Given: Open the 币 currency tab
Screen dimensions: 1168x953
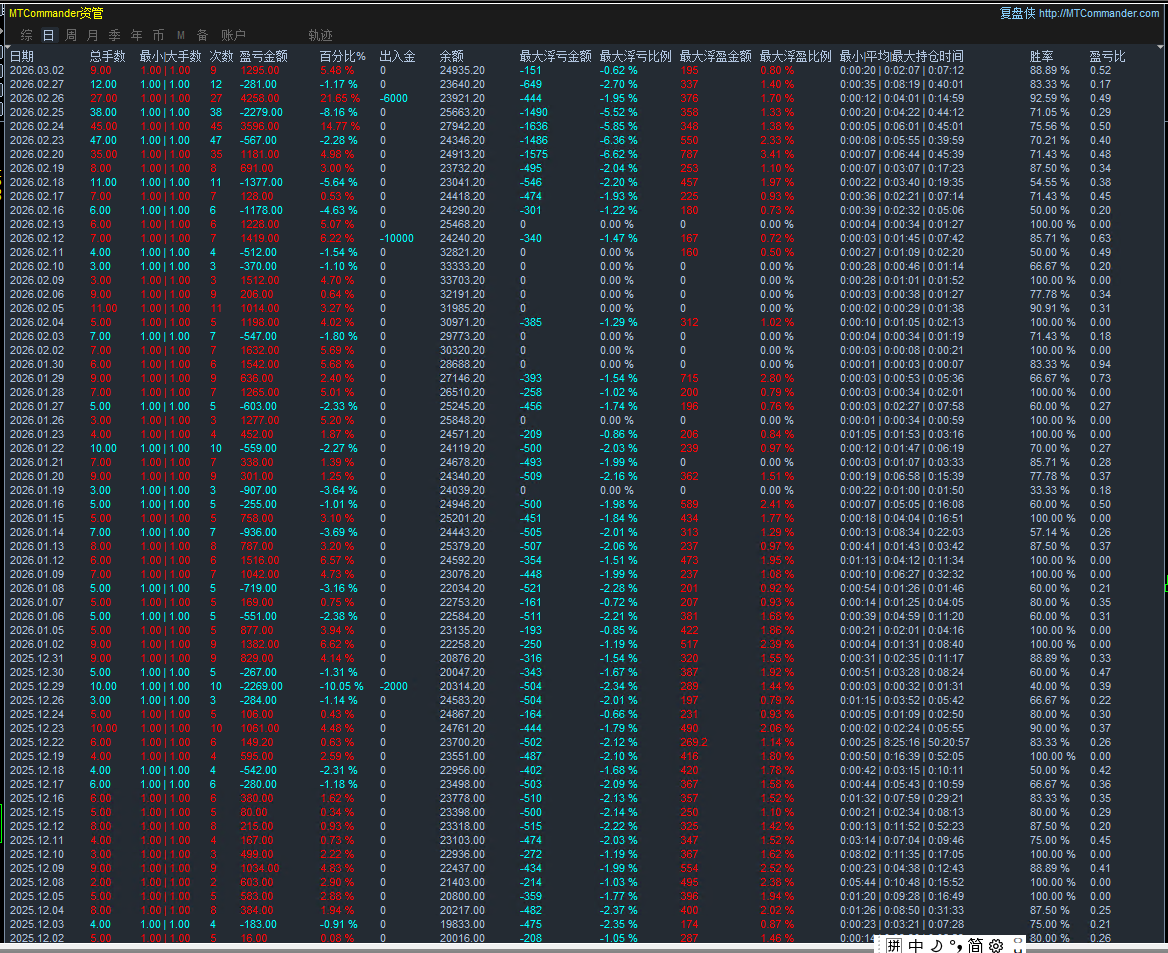Looking at the screenshot, I should pyautogui.click(x=158, y=35).
